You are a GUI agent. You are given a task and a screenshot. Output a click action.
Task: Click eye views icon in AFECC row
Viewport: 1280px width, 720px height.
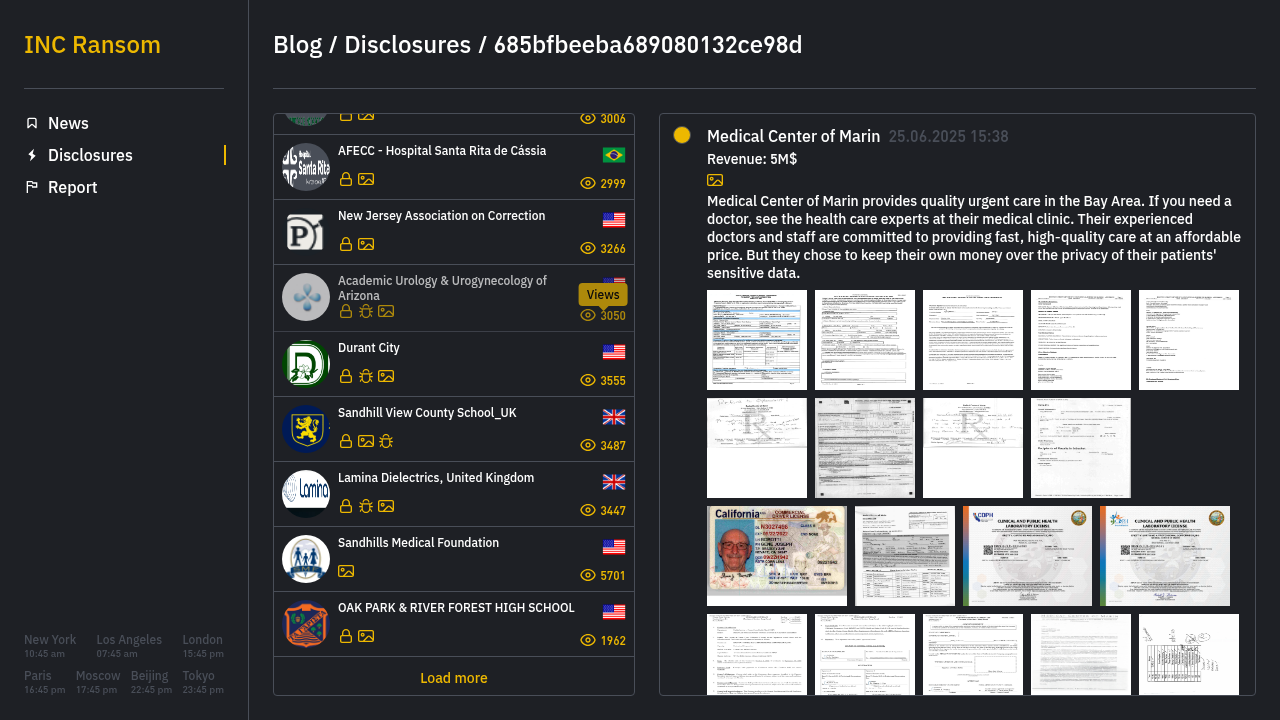coord(588,183)
